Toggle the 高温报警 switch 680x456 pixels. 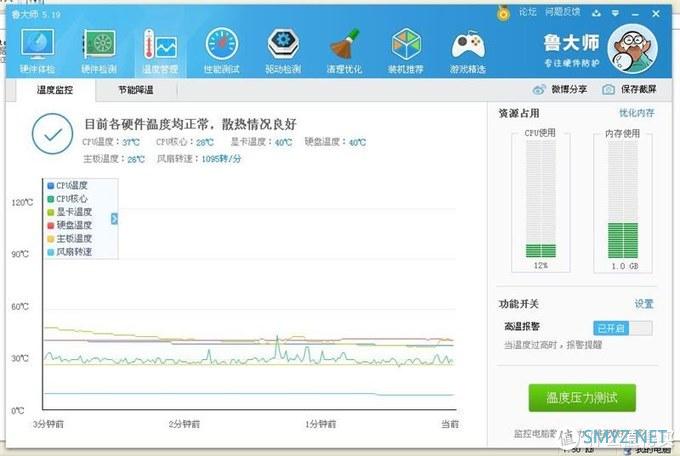click(x=622, y=328)
